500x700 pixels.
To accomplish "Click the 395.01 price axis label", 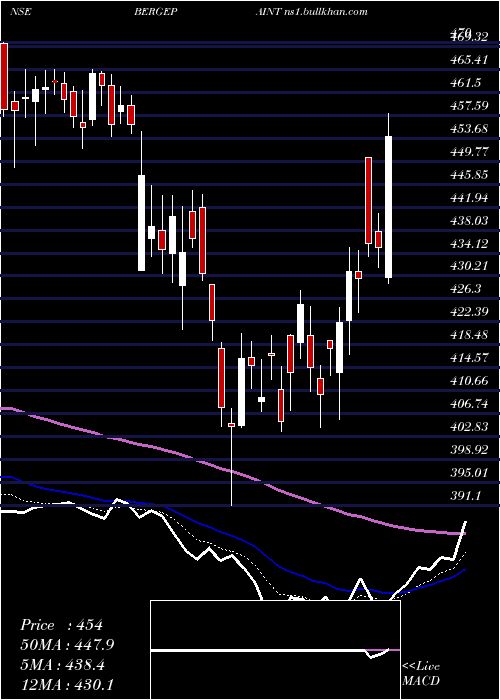I will (469, 473).
